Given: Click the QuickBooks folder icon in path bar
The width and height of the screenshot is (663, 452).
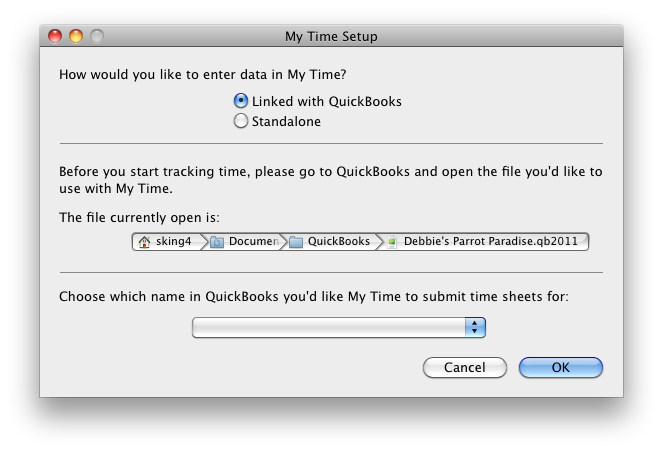Looking at the screenshot, I should tap(296, 242).
